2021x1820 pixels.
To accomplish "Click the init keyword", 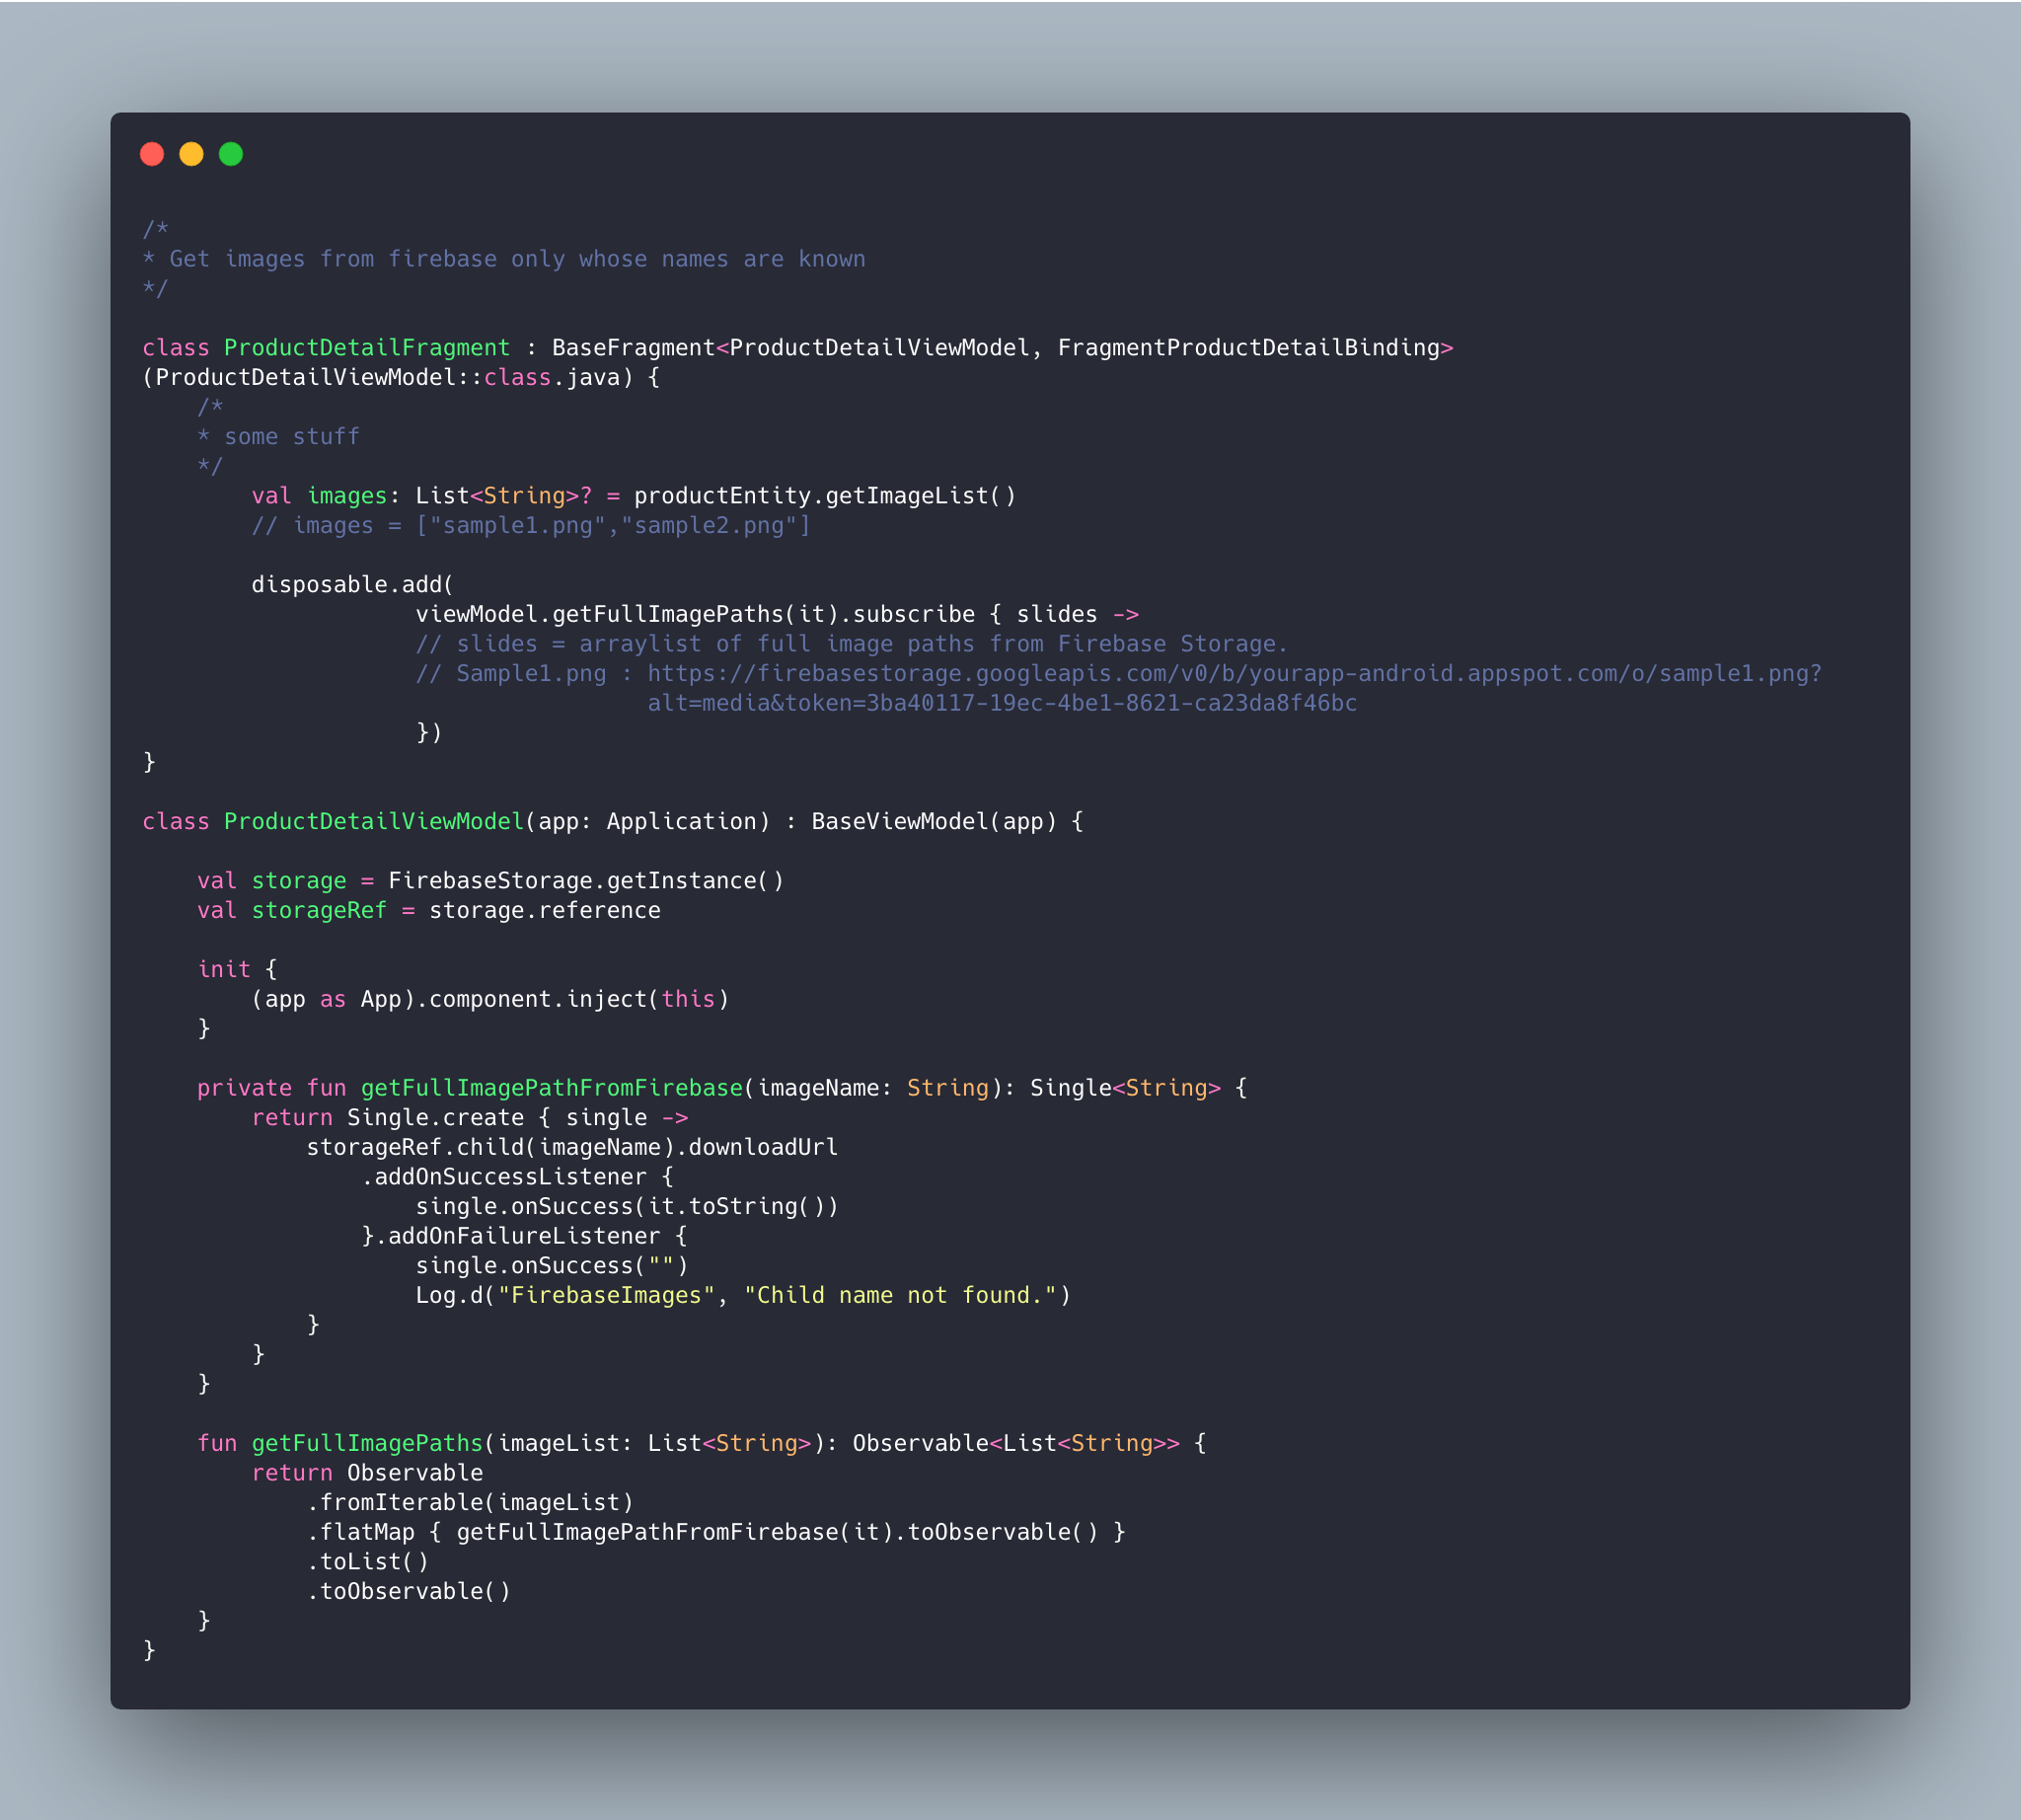I will pos(223,970).
